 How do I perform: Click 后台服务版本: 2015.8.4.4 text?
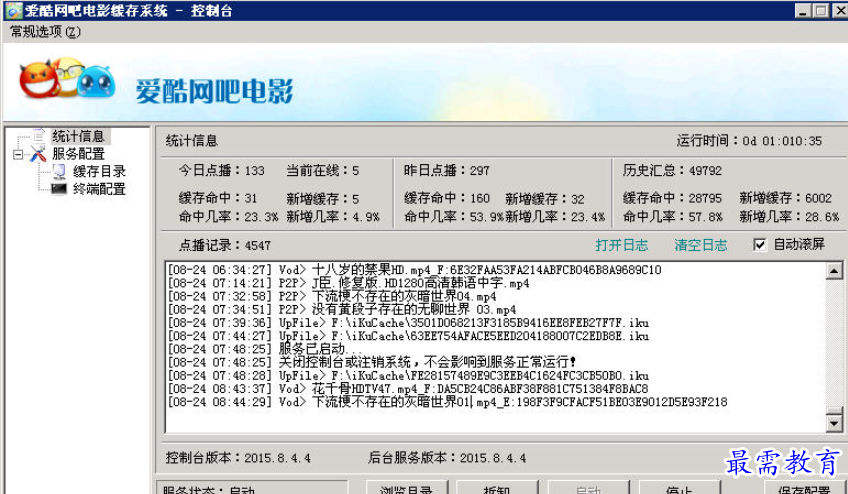[x=447, y=458]
